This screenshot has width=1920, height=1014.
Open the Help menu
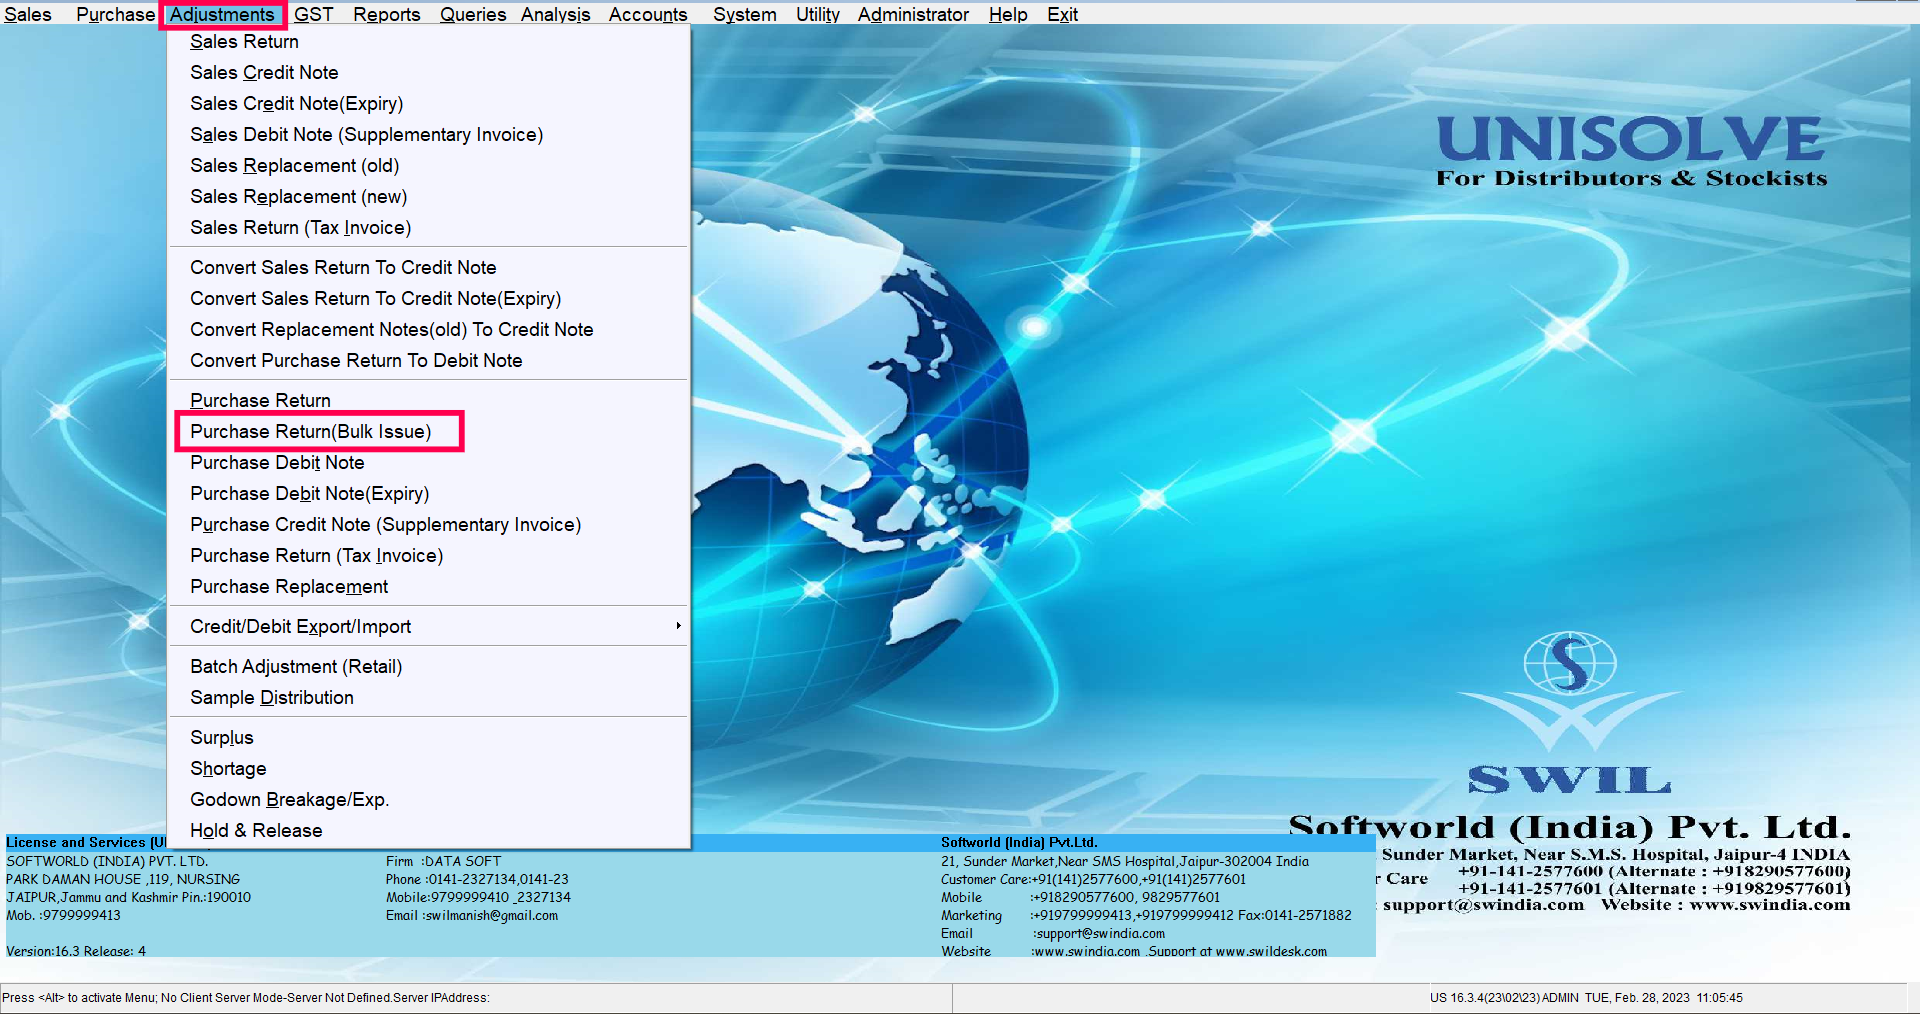[x=1008, y=14]
